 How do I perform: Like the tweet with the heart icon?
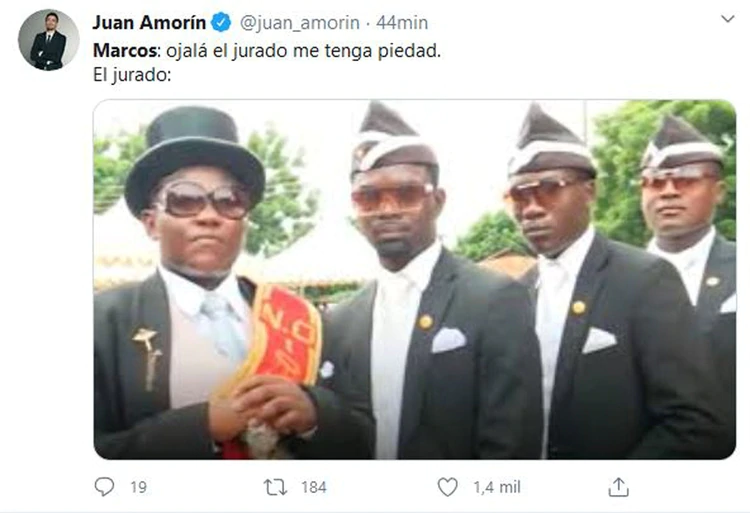pyautogui.click(x=447, y=487)
